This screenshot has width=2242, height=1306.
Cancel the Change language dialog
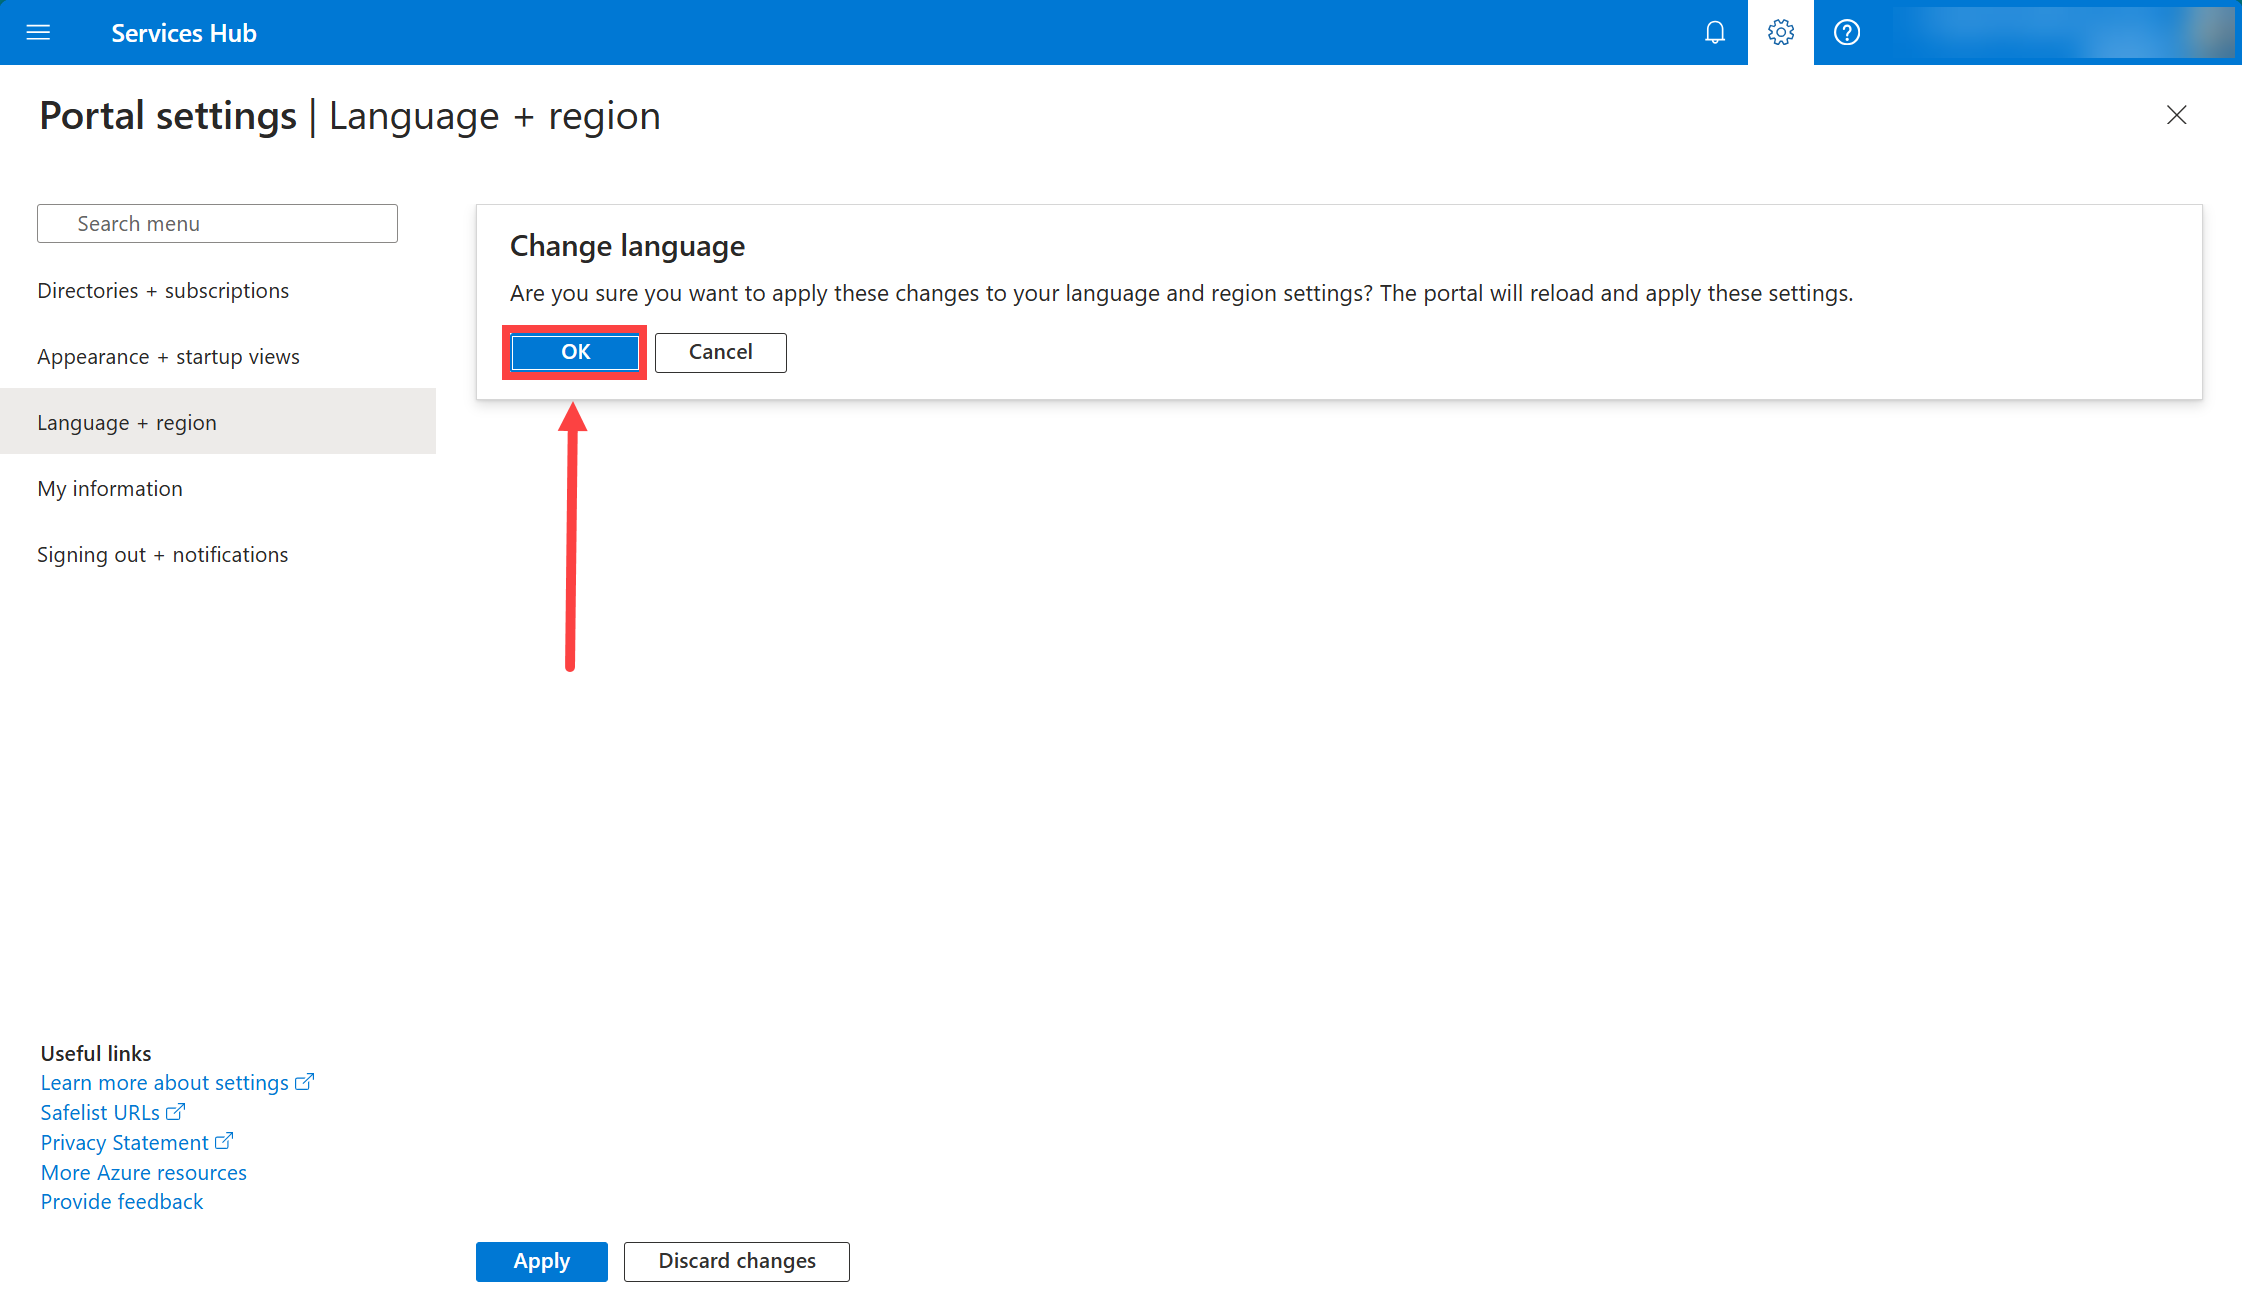point(720,352)
